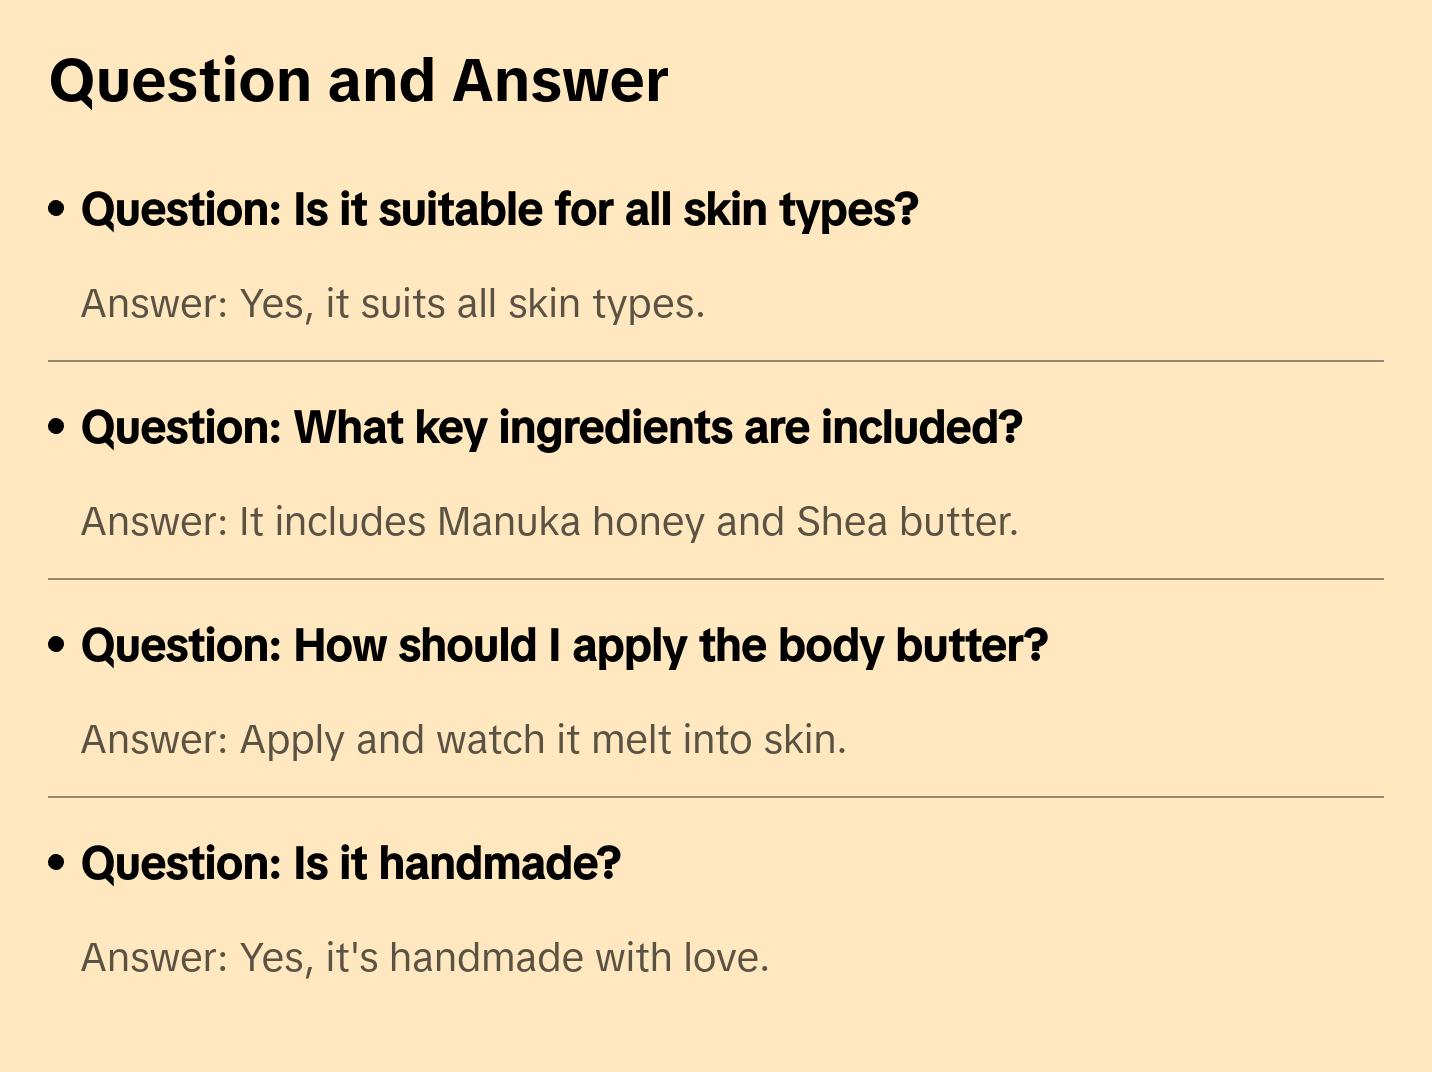1432x1072 pixels.
Task: Click the words "Shea butter" in the answer
Action: point(906,522)
